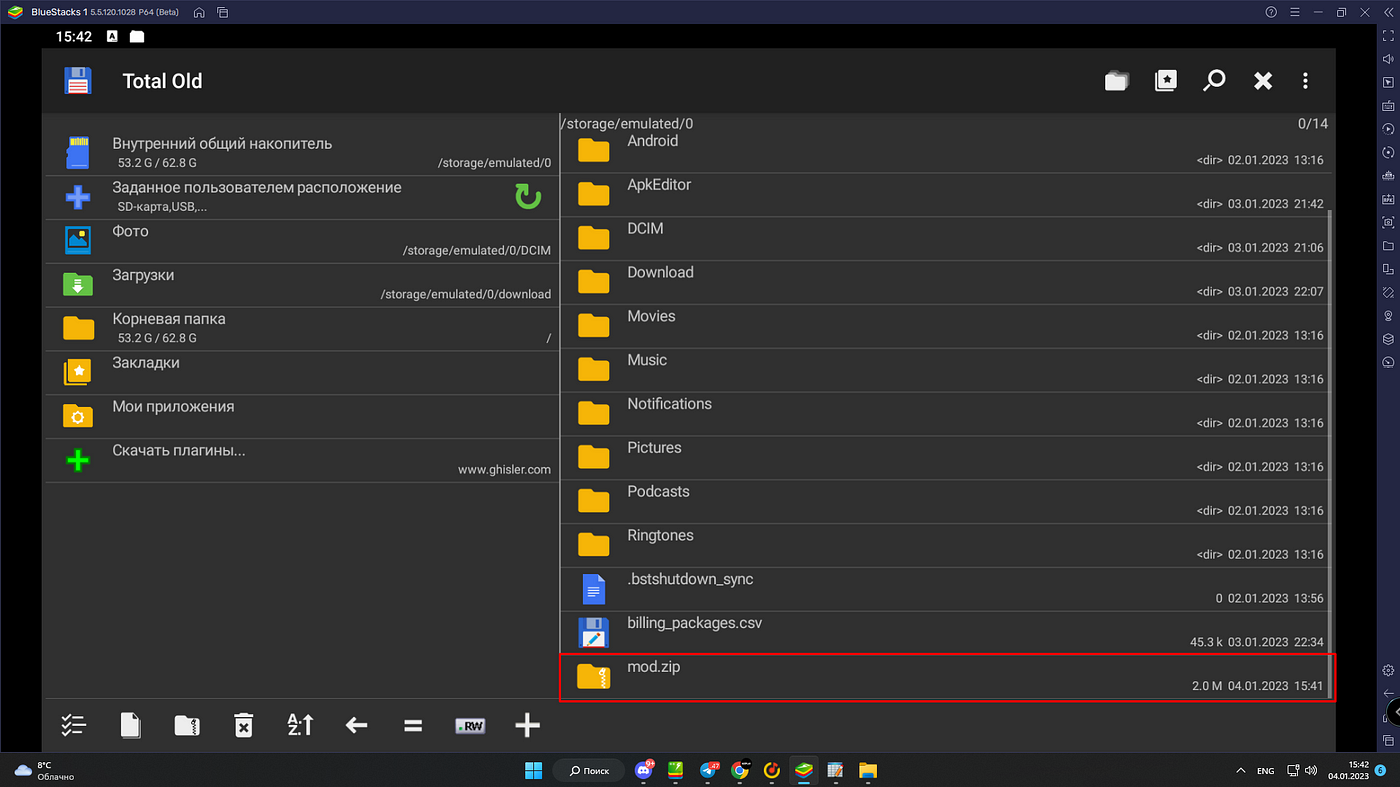Show hidden tray icons chevron

click(1241, 771)
